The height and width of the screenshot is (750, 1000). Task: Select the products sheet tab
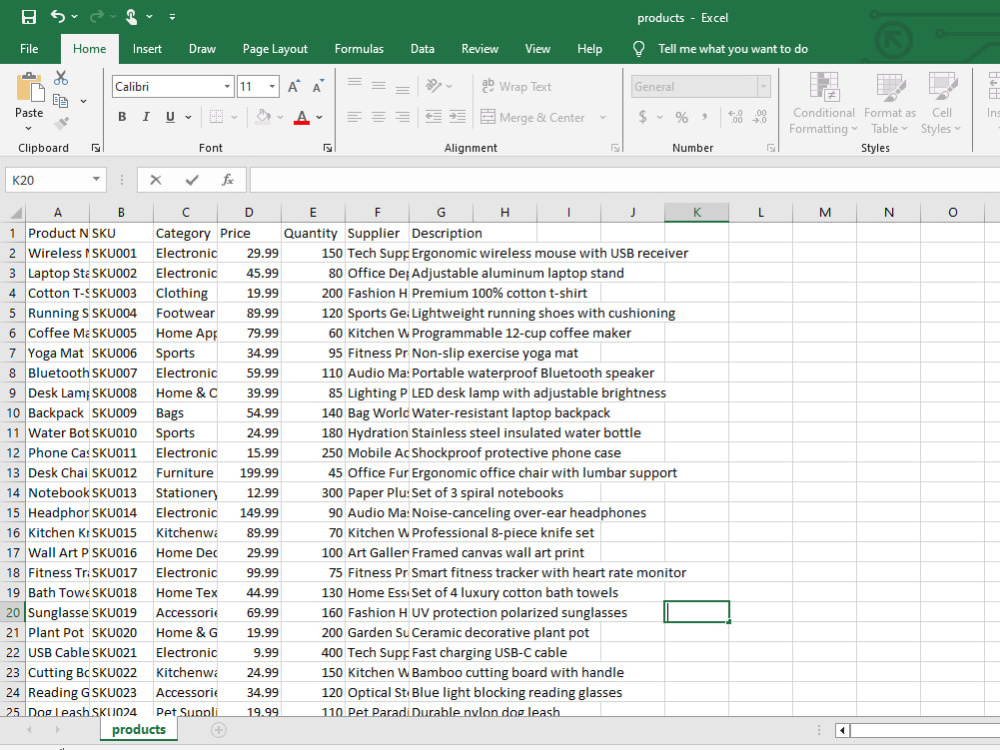coord(138,730)
